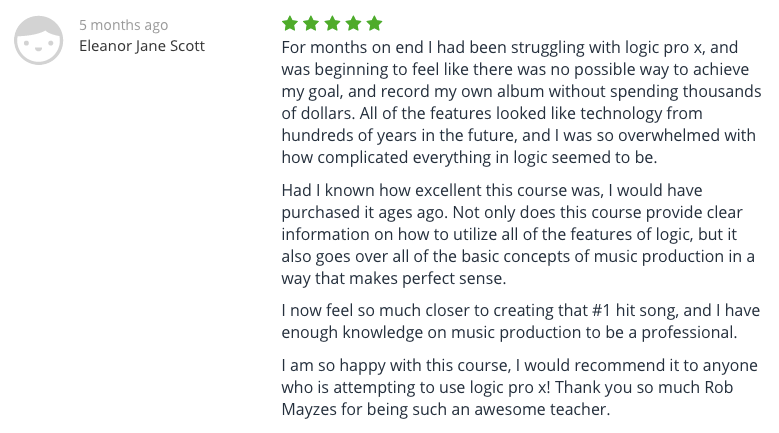Click the "5 months ago" timestamp

[x=124, y=25]
